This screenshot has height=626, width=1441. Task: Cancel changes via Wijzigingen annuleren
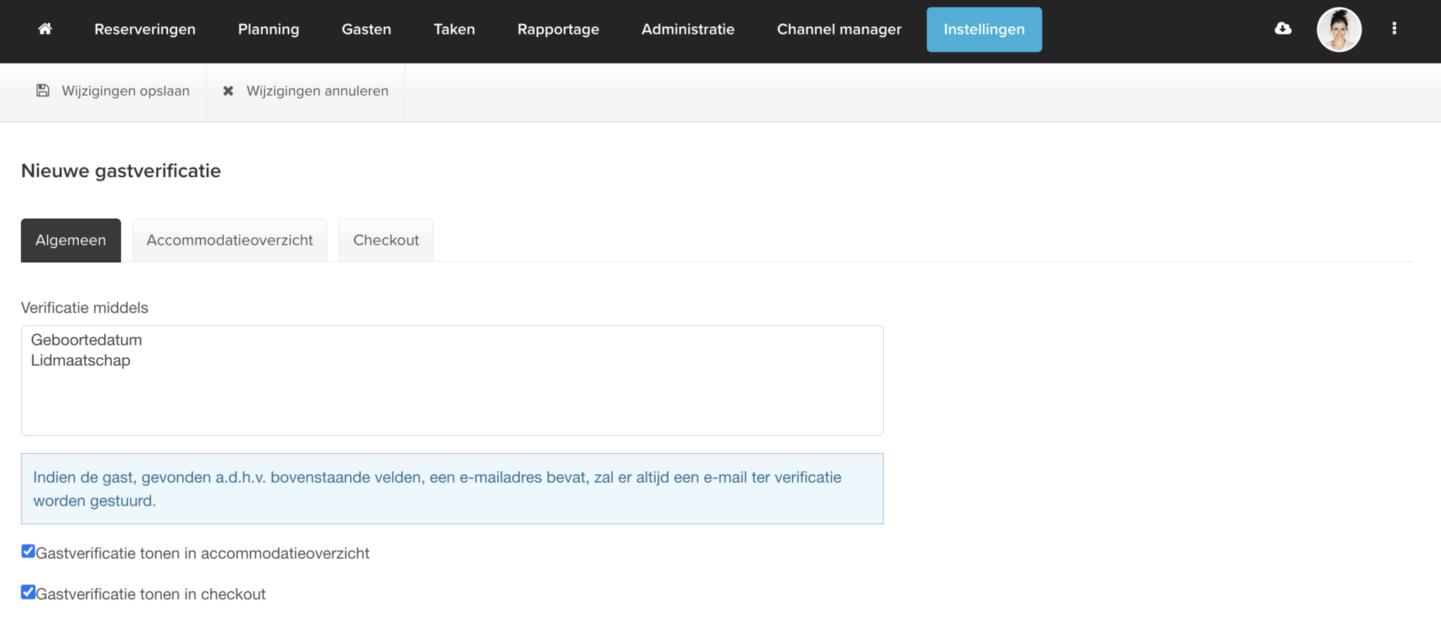pyautogui.click(x=306, y=91)
